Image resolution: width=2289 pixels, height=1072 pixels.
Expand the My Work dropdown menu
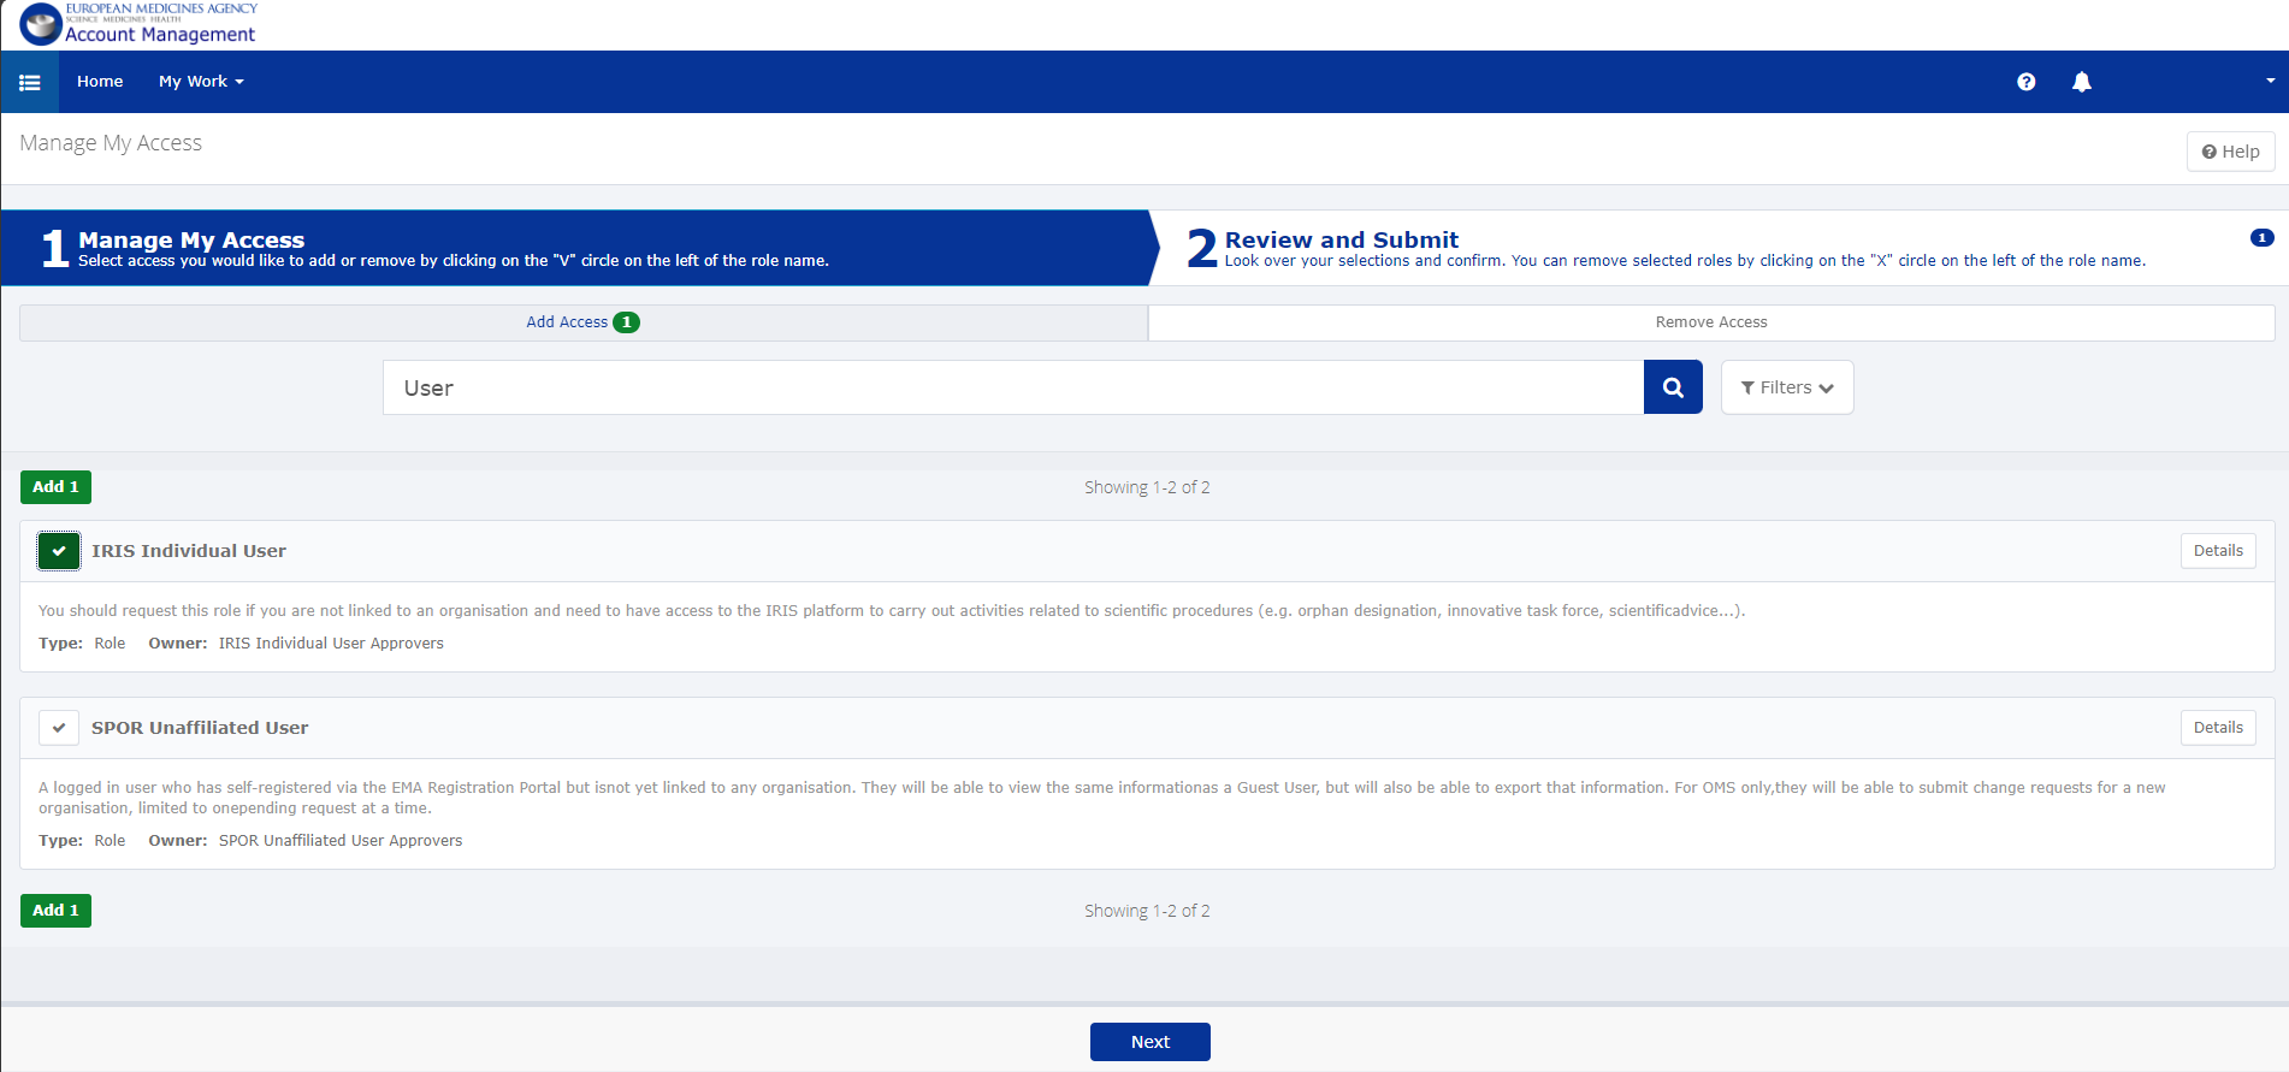(201, 82)
